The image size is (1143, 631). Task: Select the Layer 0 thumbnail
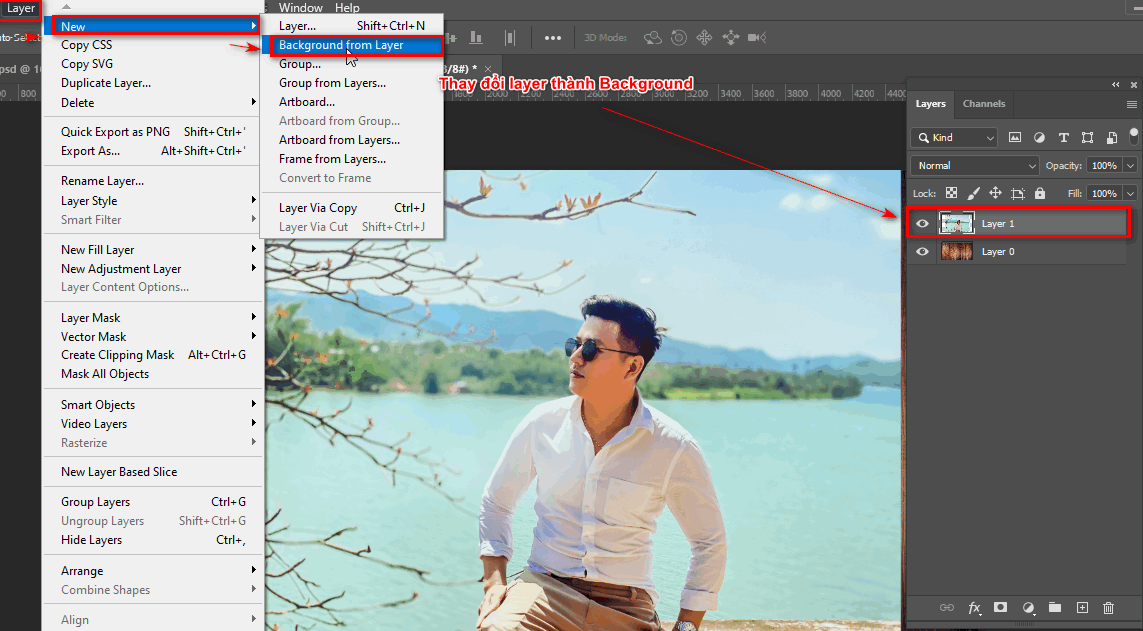point(957,251)
